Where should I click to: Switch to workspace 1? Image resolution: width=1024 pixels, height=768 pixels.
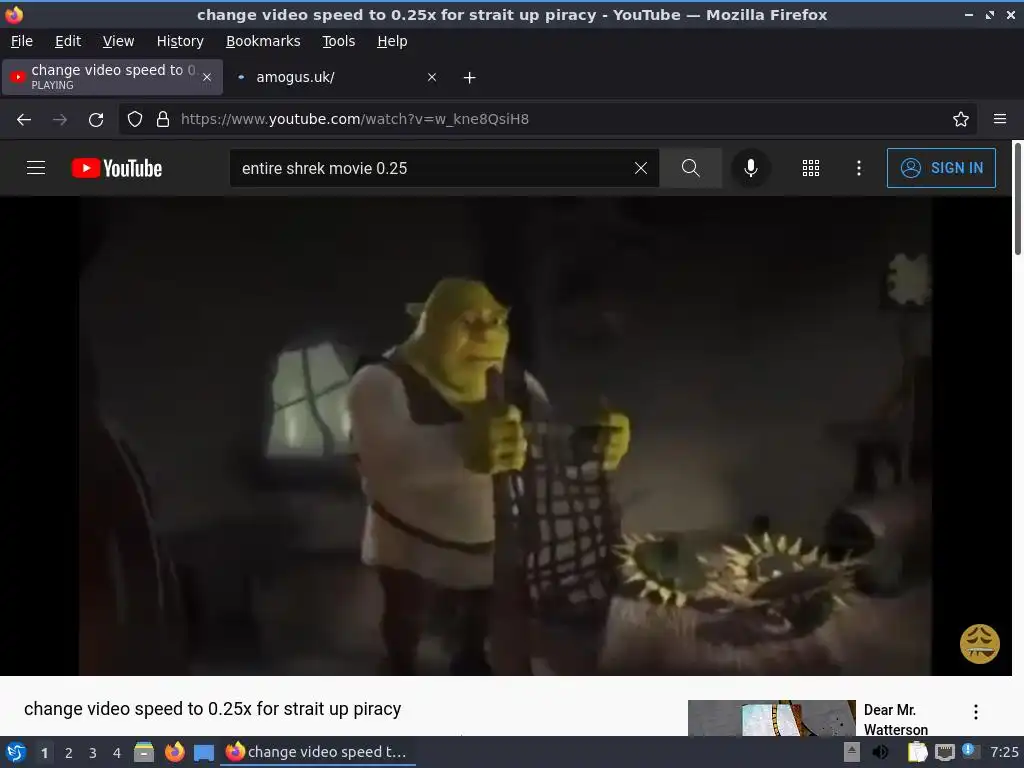point(44,753)
